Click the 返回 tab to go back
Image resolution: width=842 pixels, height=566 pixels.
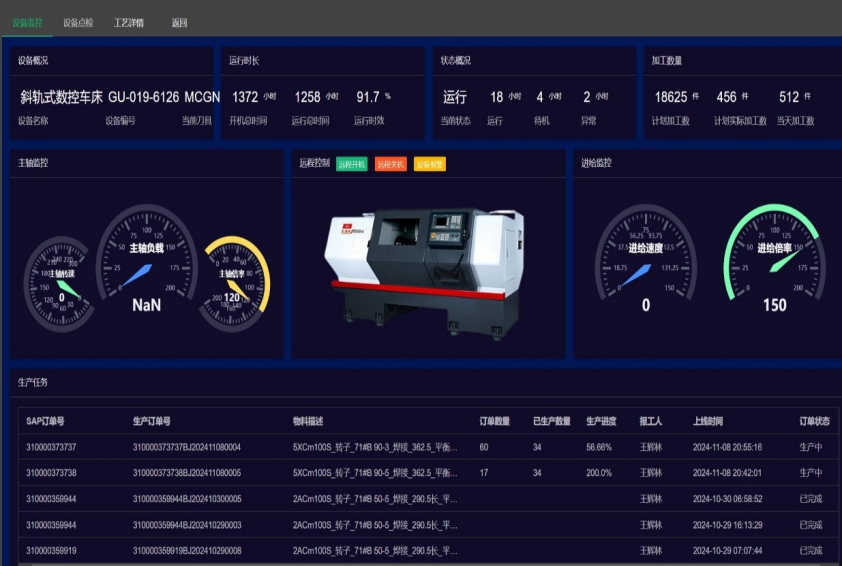[179, 22]
